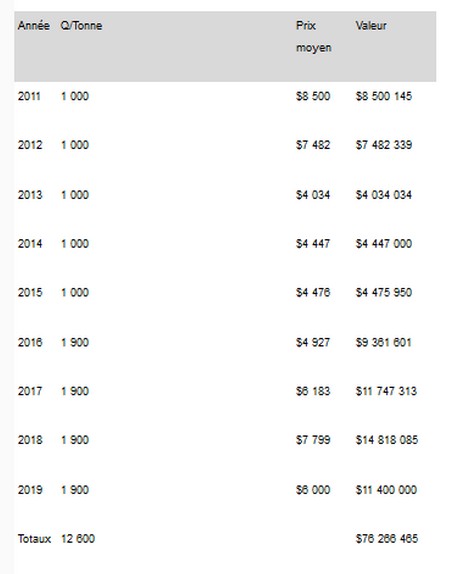The height and width of the screenshot is (574, 450).
Task: Click the value $11 747 313
Action: pos(386,391)
